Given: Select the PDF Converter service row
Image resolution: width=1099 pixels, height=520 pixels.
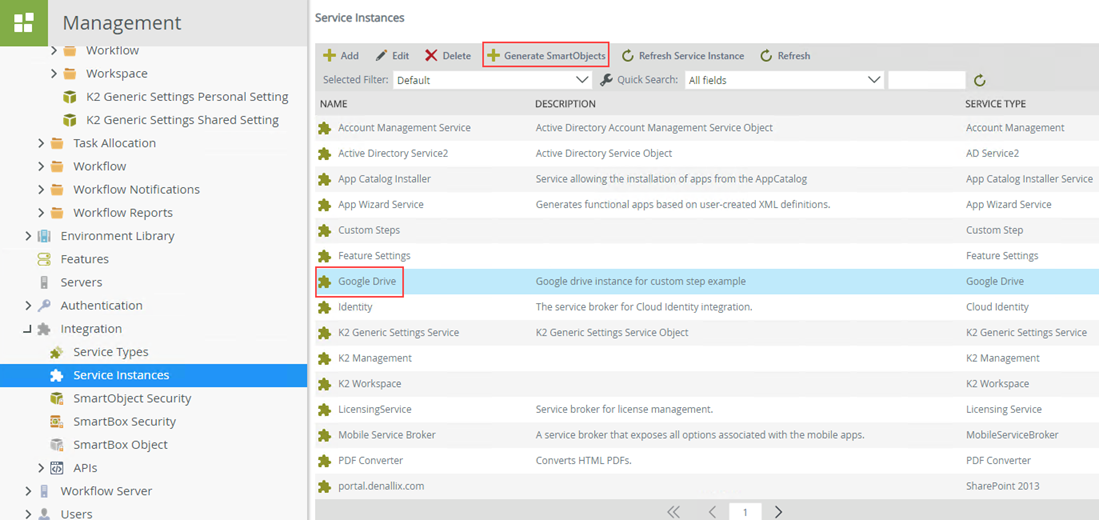Looking at the screenshot, I should [x=370, y=461].
